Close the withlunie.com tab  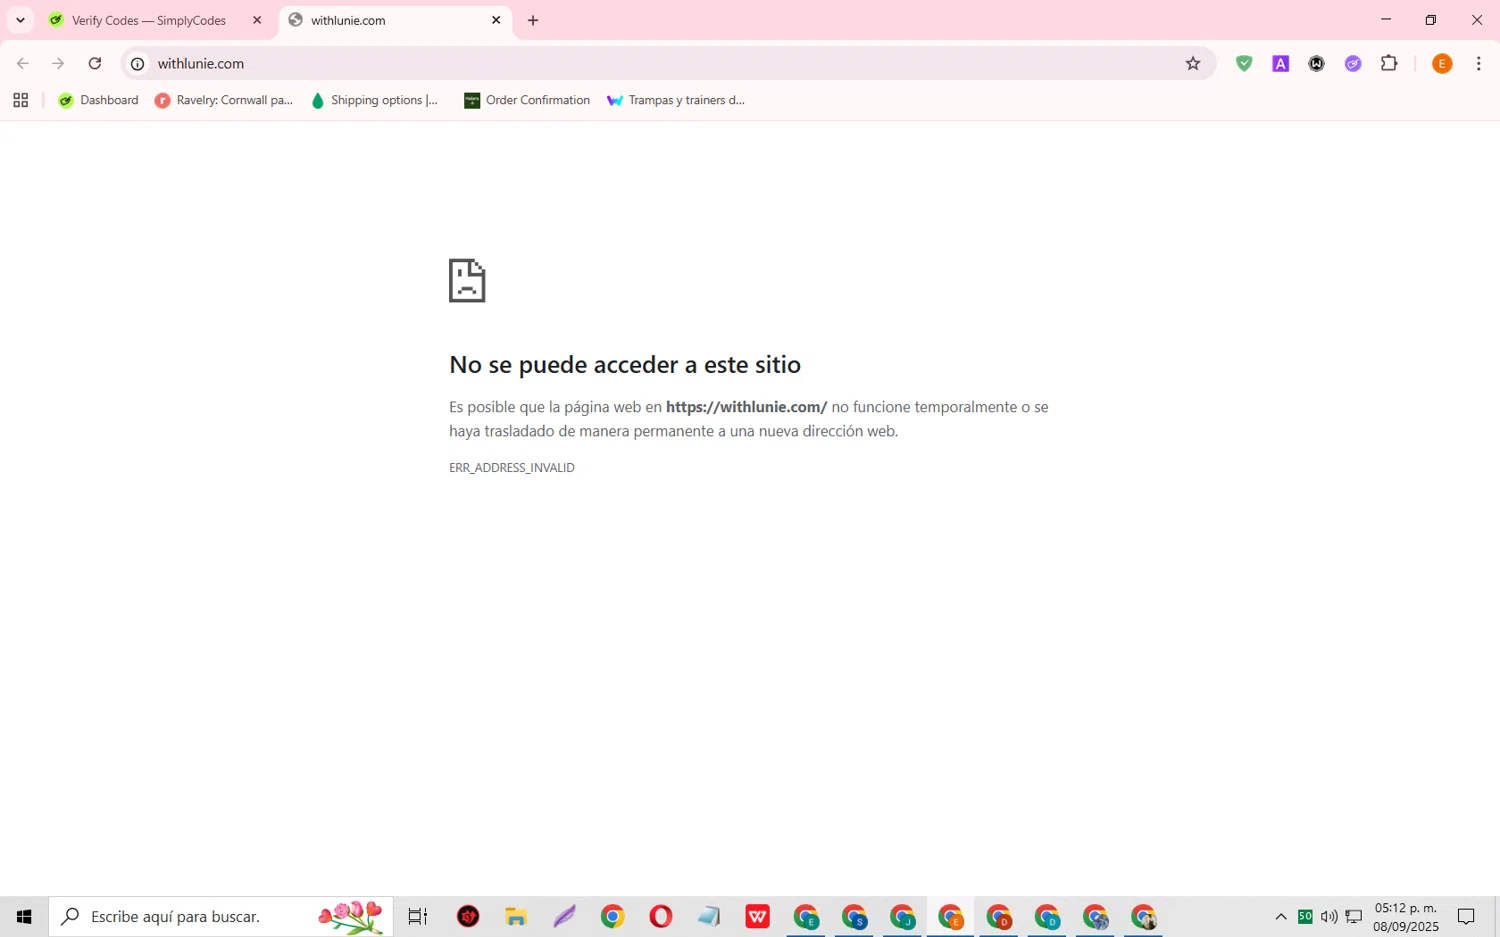click(x=496, y=20)
